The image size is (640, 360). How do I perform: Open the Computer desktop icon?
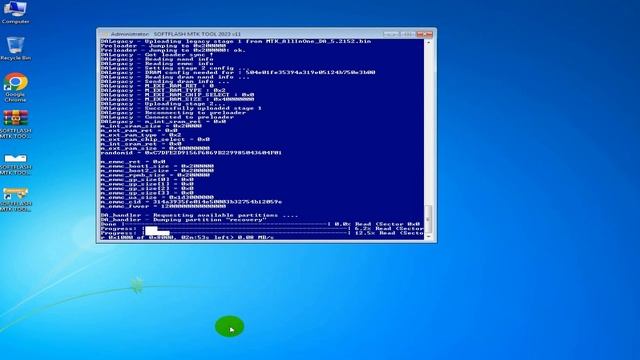click(15, 12)
